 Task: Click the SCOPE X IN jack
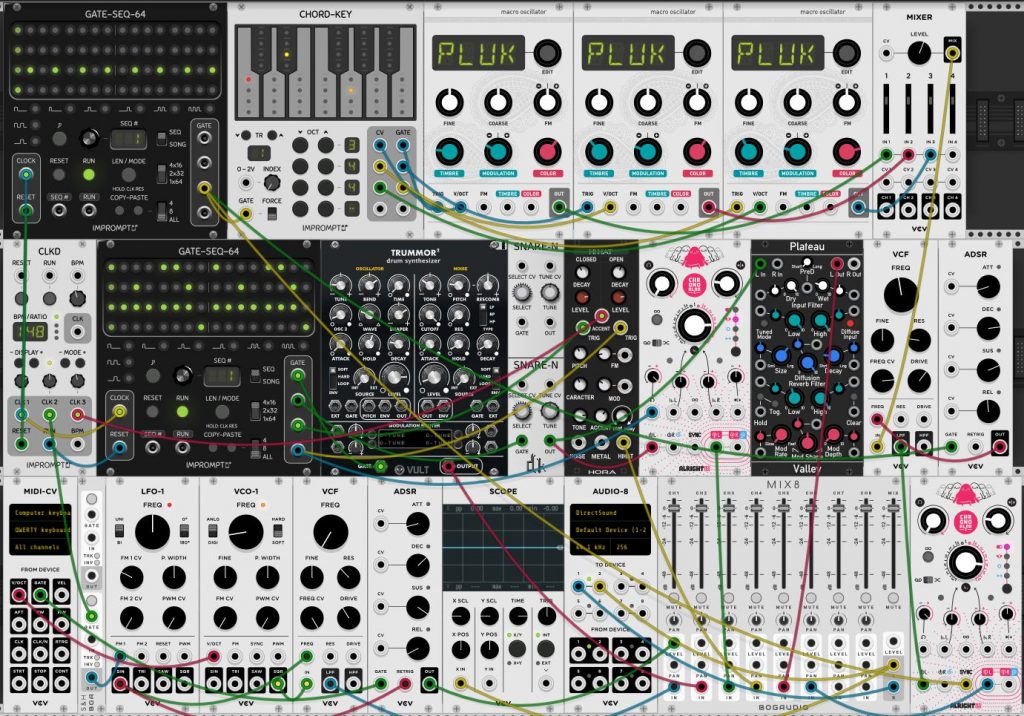click(x=460, y=683)
